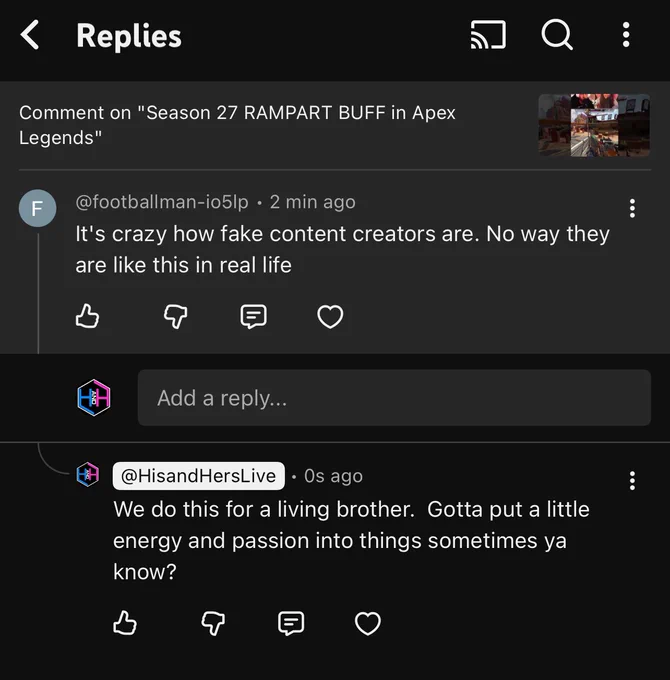
Task: Open options menu for HisandHersLive's reply
Action: pos(632,481)
